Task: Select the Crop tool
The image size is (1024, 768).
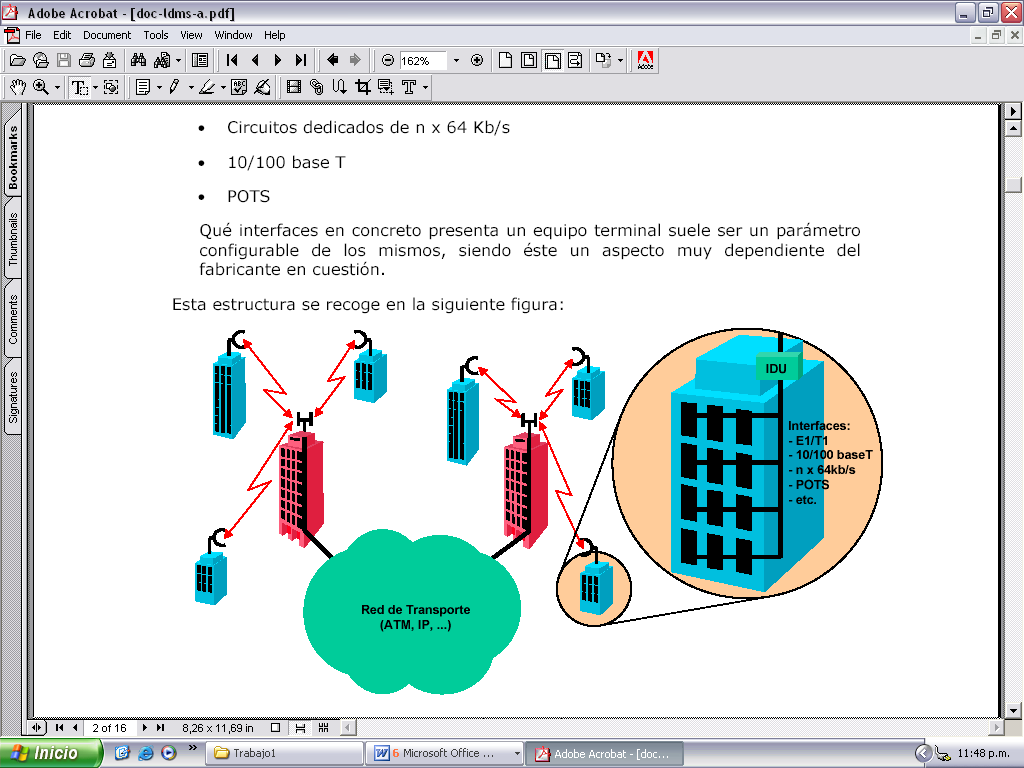Action: point(362,87)
